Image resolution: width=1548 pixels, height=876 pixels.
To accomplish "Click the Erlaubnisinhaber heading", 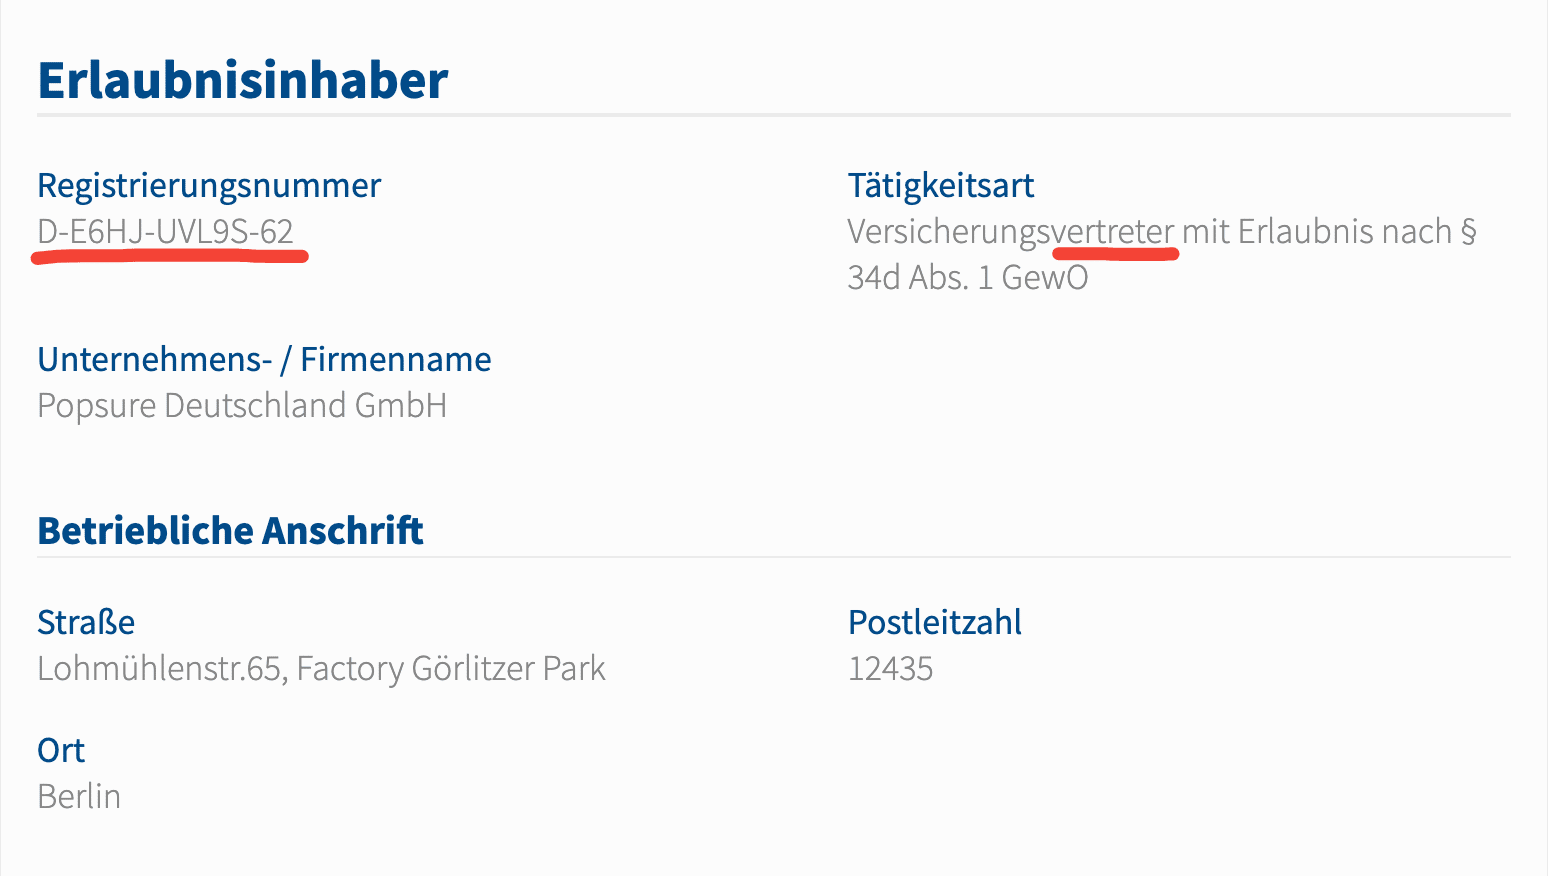I will click(x=243, y=81).
